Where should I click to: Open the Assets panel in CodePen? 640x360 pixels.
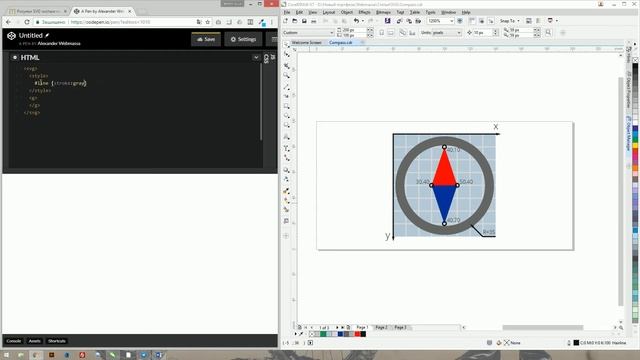pos(35,341)
